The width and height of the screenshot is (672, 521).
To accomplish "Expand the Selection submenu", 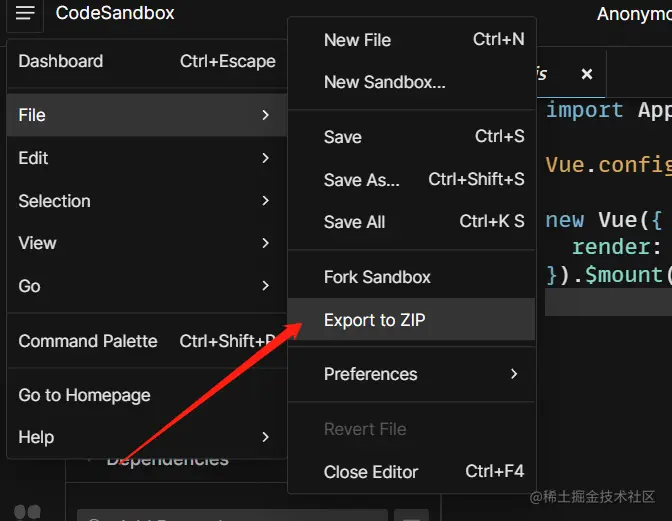I will click(x=147, y=201).
